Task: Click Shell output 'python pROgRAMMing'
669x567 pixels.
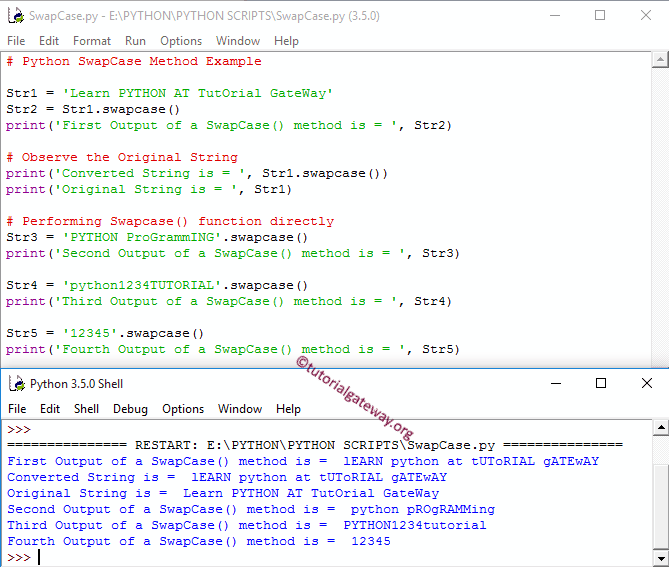Action: pyautogui.click(x=422, y=509)
